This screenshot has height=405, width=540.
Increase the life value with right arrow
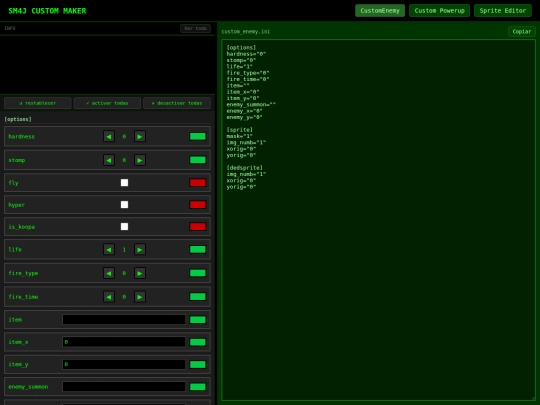[139, 249]
